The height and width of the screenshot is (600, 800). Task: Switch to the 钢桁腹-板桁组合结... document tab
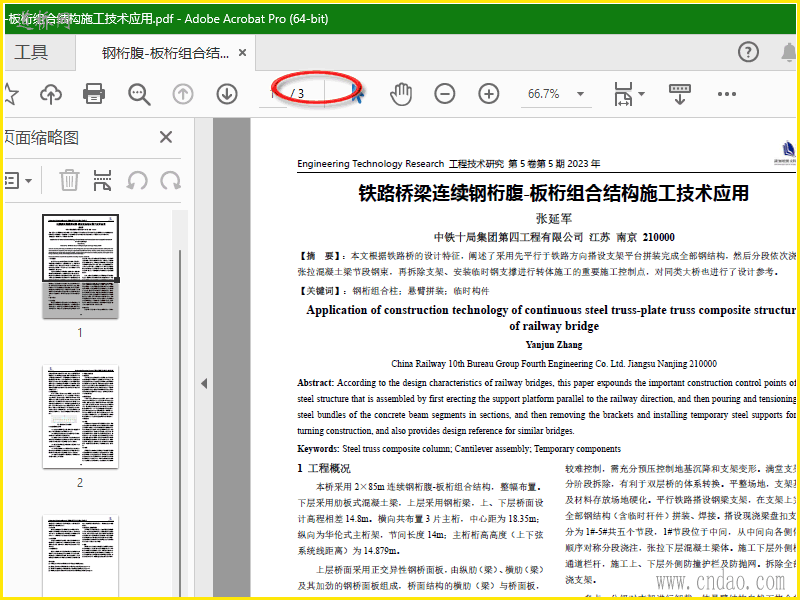click(x=165, y=53)
